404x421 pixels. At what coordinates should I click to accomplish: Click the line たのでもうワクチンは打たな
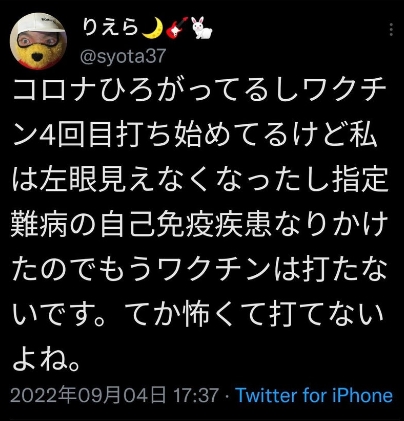(x=200, y=271)
